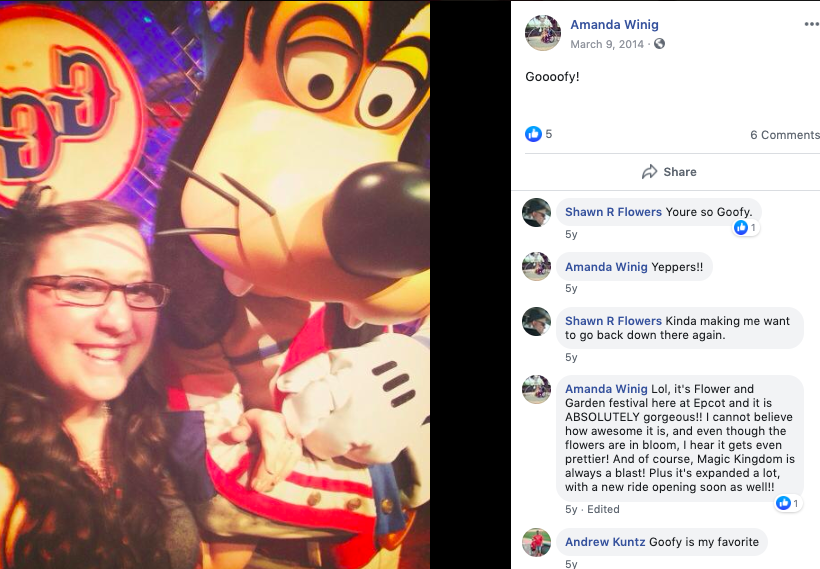Click the public globe privacy icon
Viewport: 820px width, 569px height.
pyautogui.click(x=659, y=44)
